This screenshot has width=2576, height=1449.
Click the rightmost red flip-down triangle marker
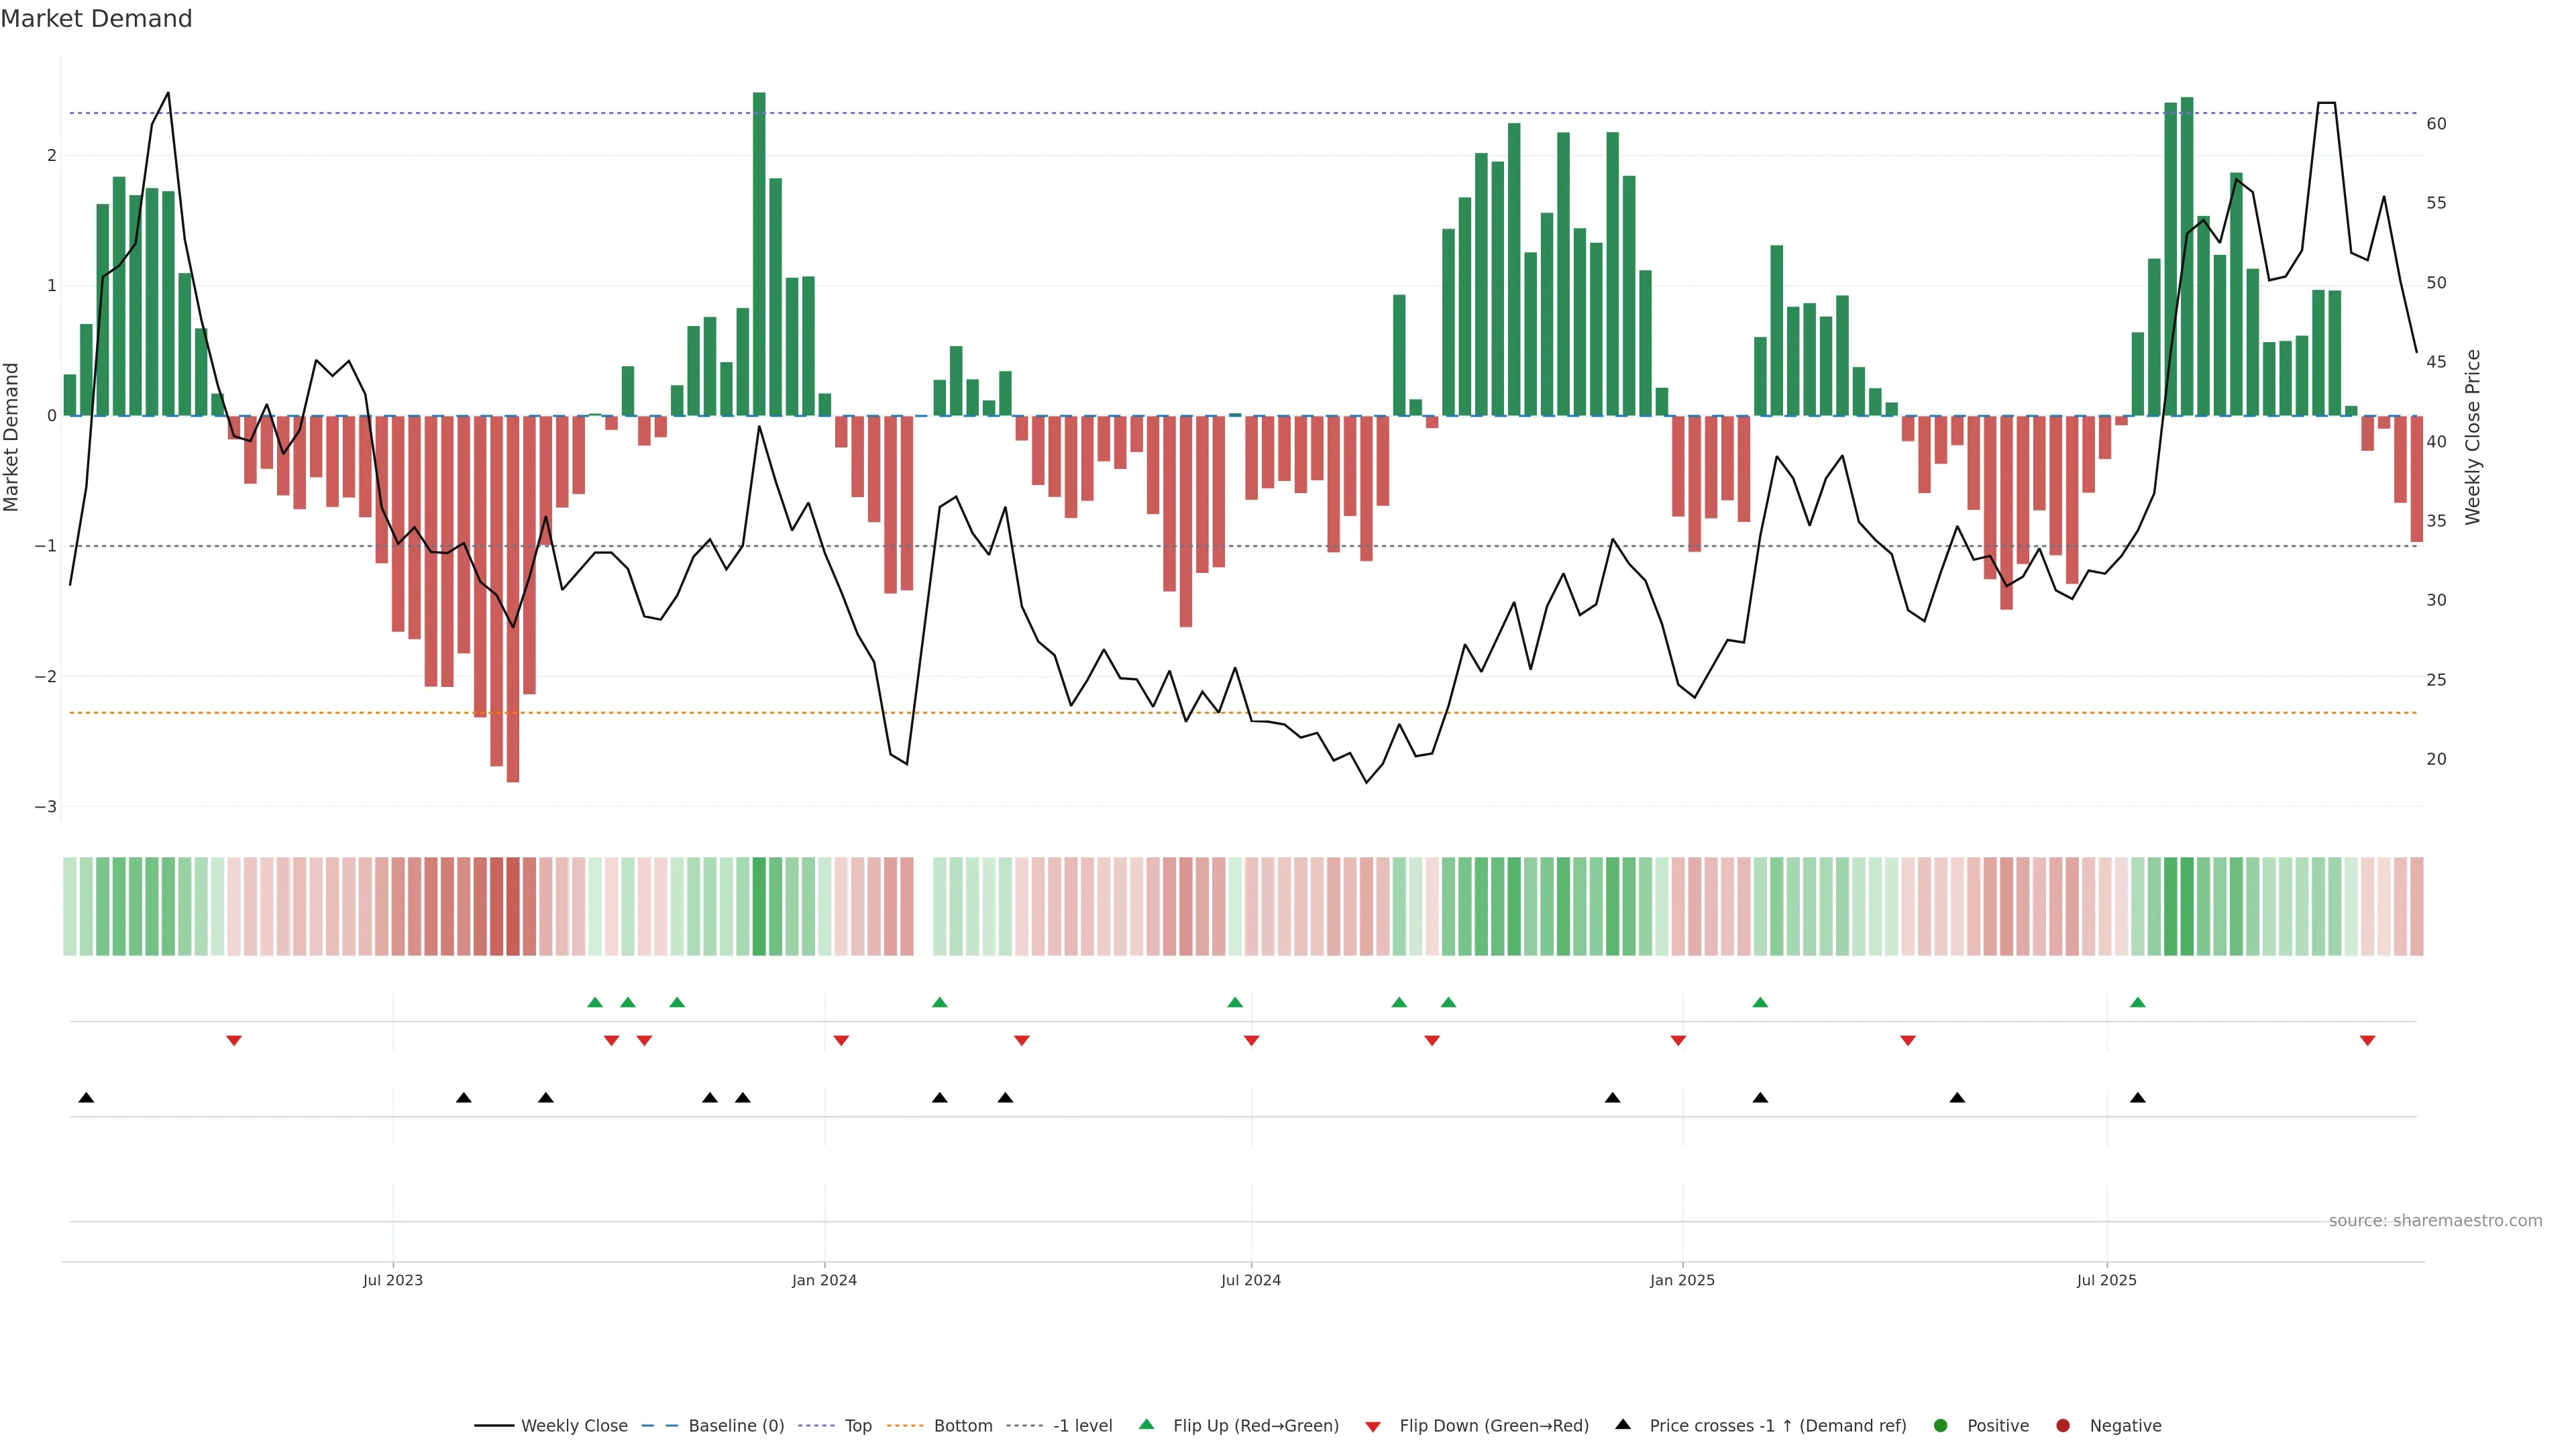click(2367, 1041)
